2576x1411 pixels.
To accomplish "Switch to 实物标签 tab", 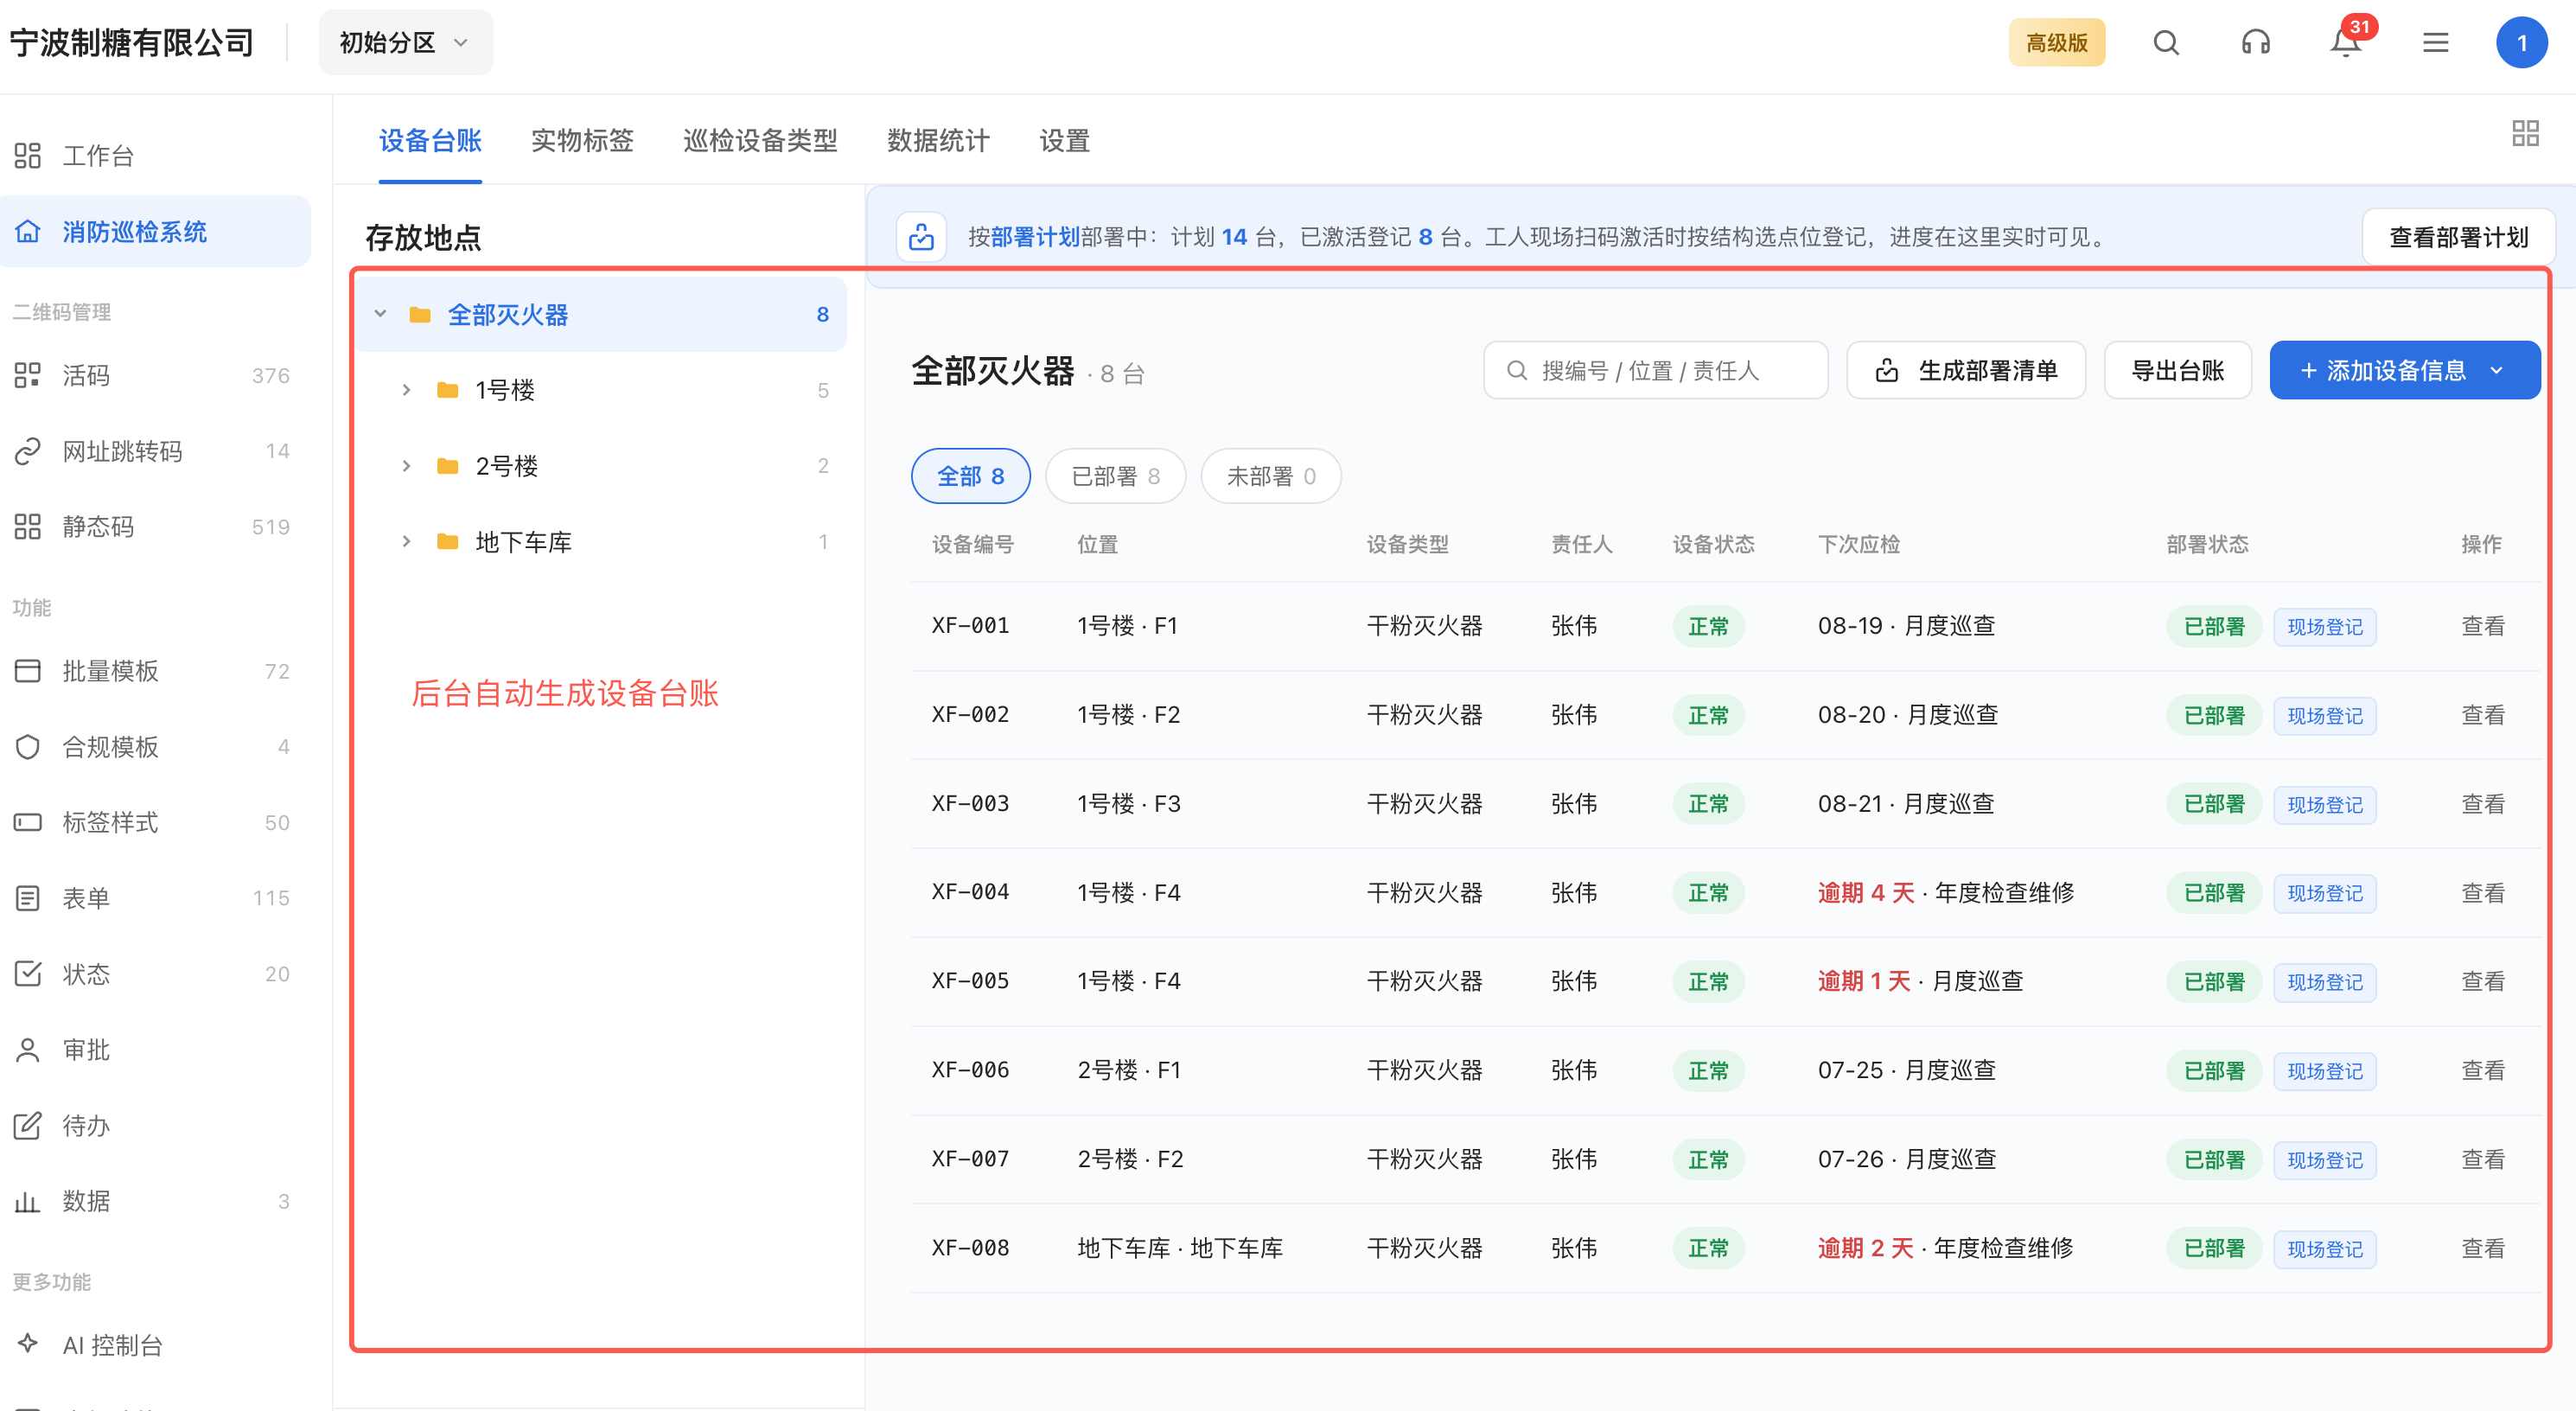I will 582,141.
